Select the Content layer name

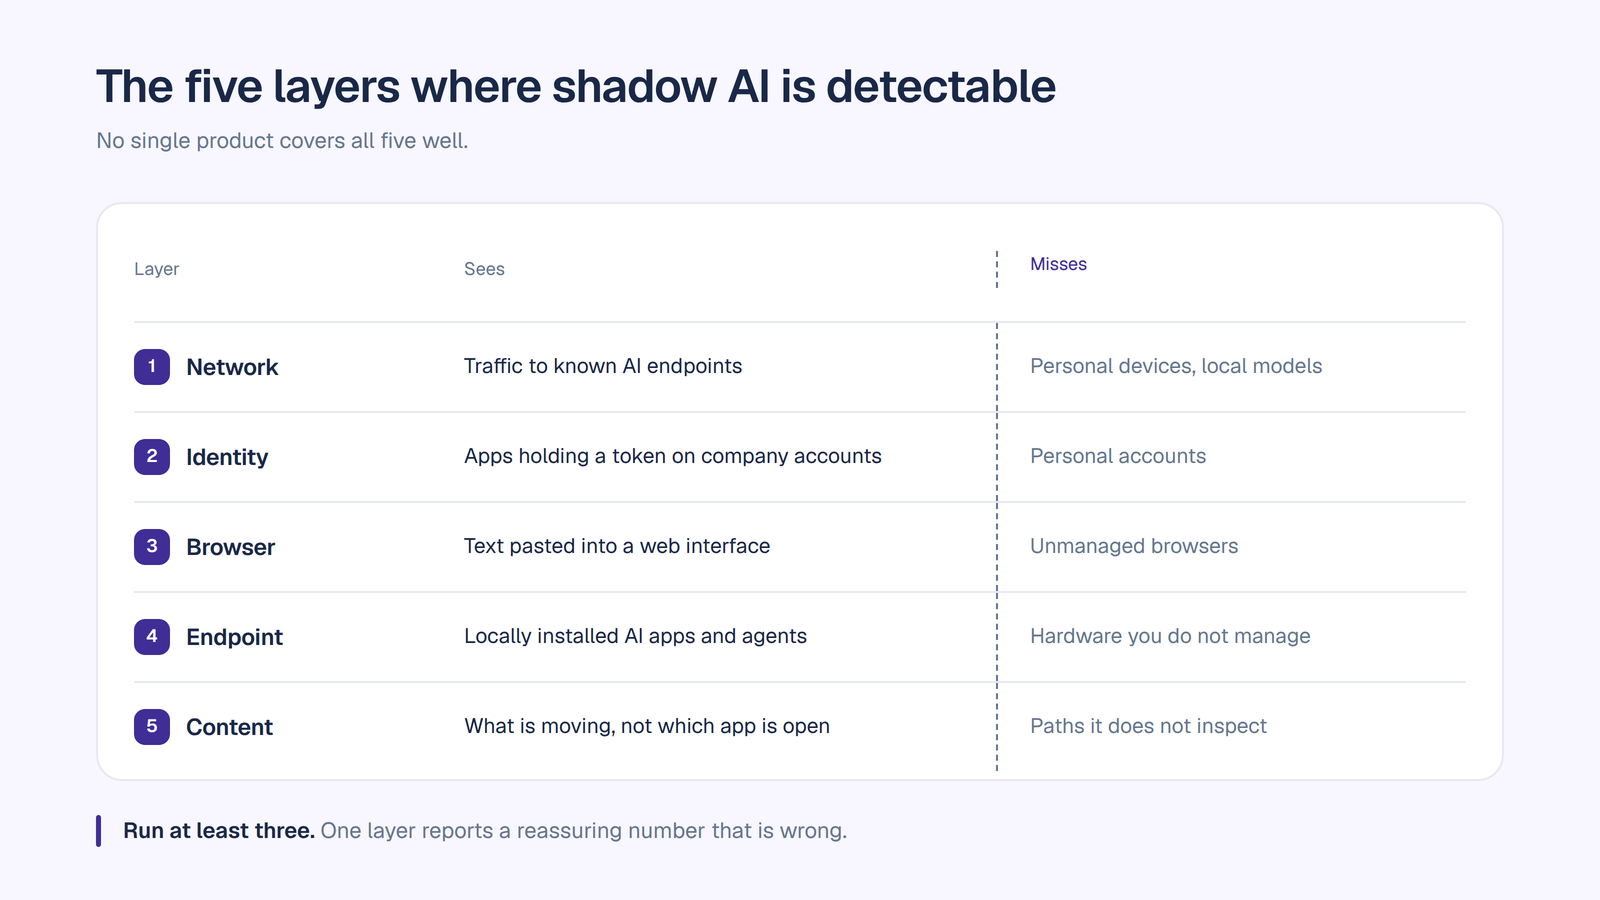tap(229, 727)
